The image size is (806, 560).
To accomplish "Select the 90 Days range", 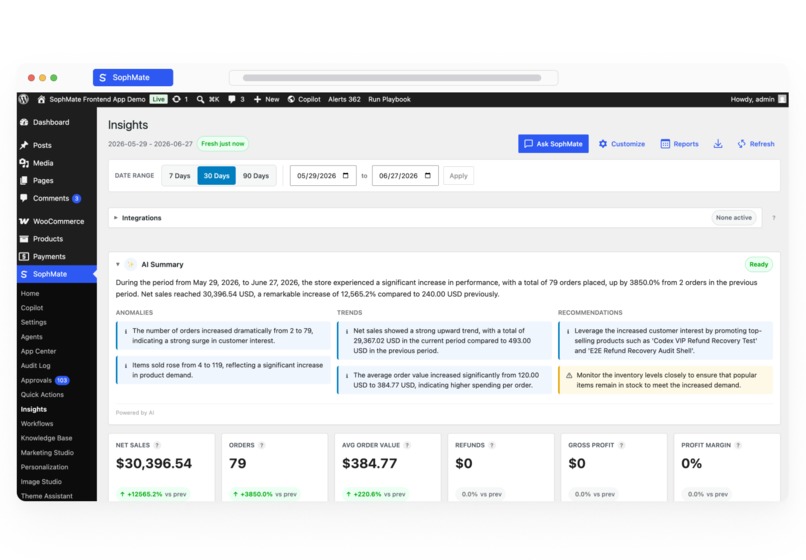I will click(255, 176).
